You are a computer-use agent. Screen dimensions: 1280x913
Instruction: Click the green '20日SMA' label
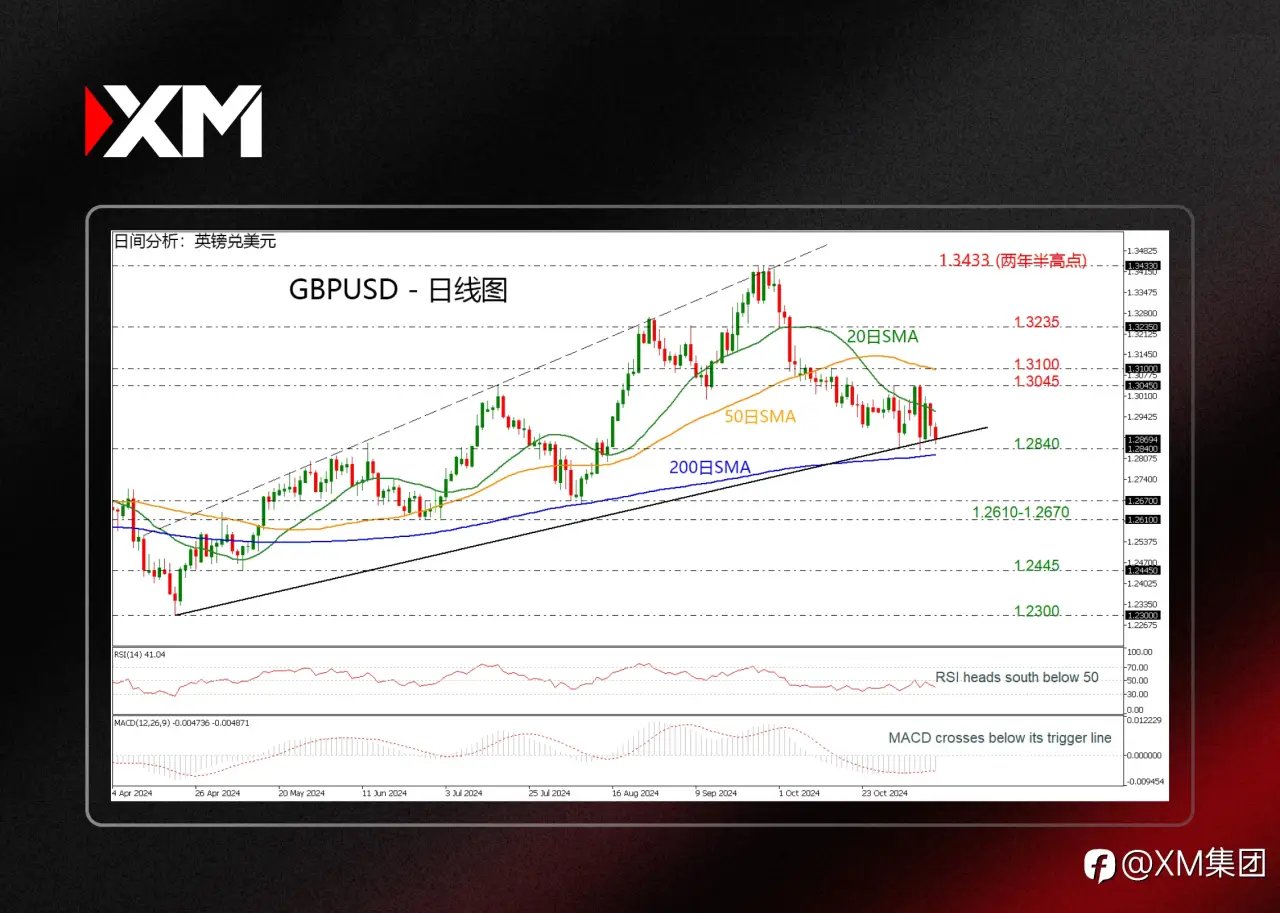click(x=884, y=337)
